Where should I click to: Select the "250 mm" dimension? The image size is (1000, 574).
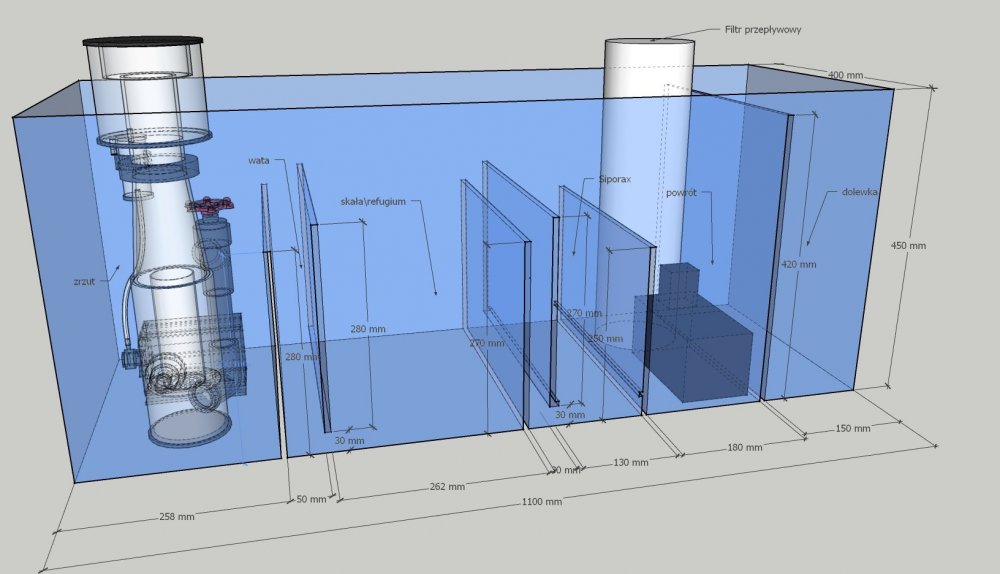click(x=605, y=339)
